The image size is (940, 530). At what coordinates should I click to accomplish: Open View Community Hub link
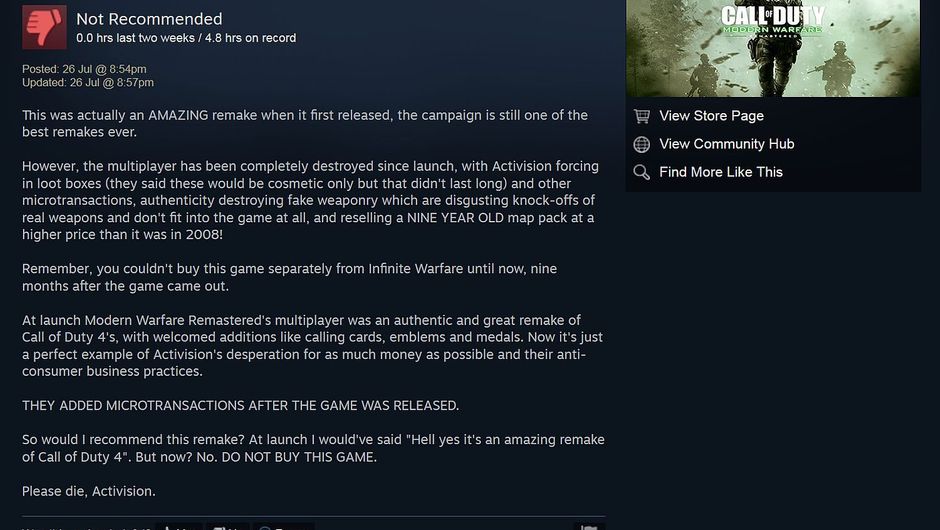pyautogui.click(x=727, y=144)
